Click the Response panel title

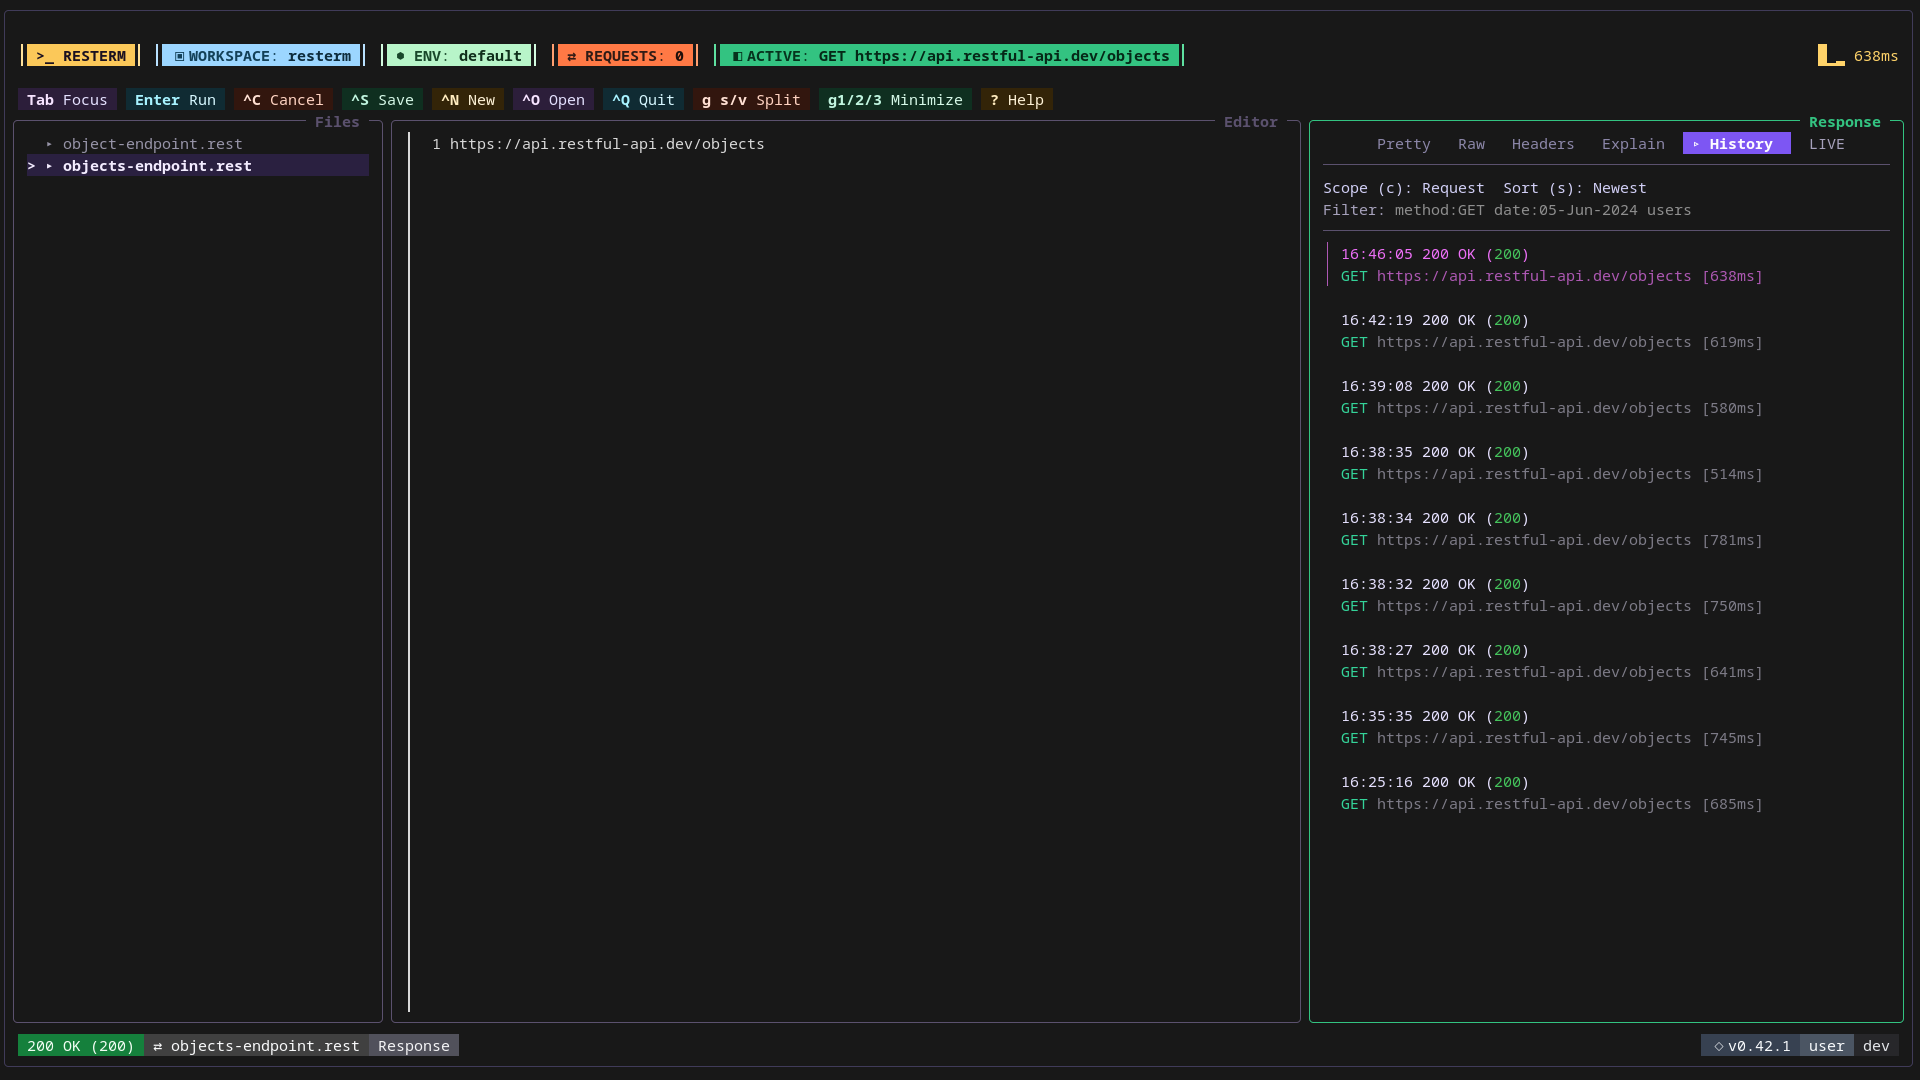click(x=1845, y=122)
